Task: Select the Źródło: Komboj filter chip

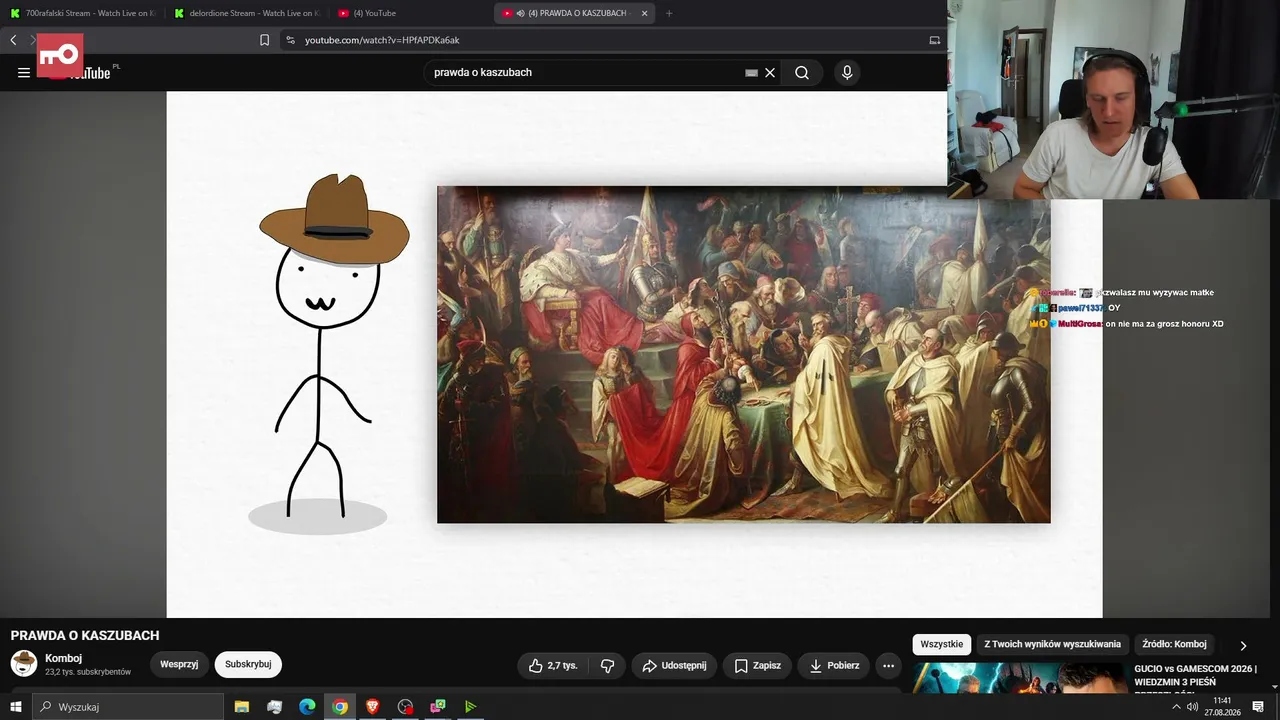Action: (1174, 644)
